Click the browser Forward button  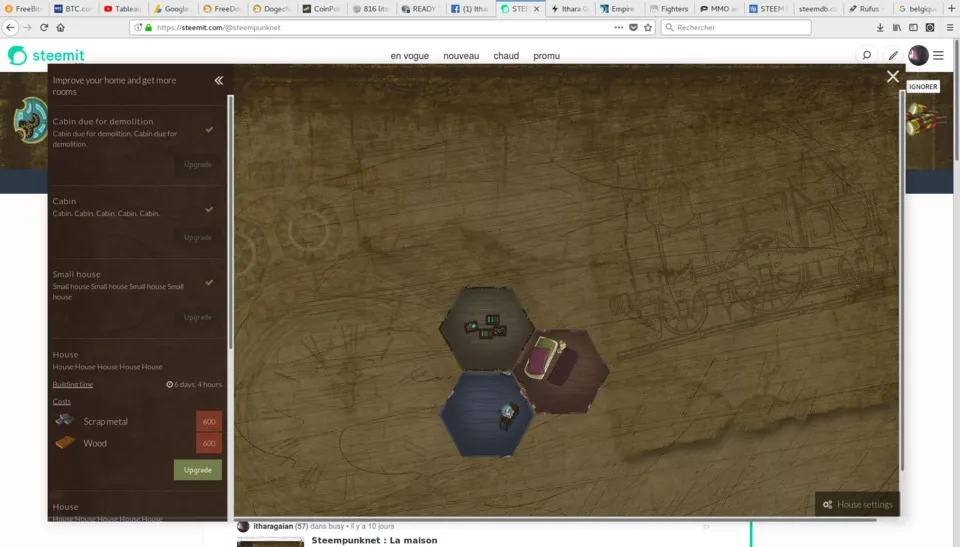(27, 28)
